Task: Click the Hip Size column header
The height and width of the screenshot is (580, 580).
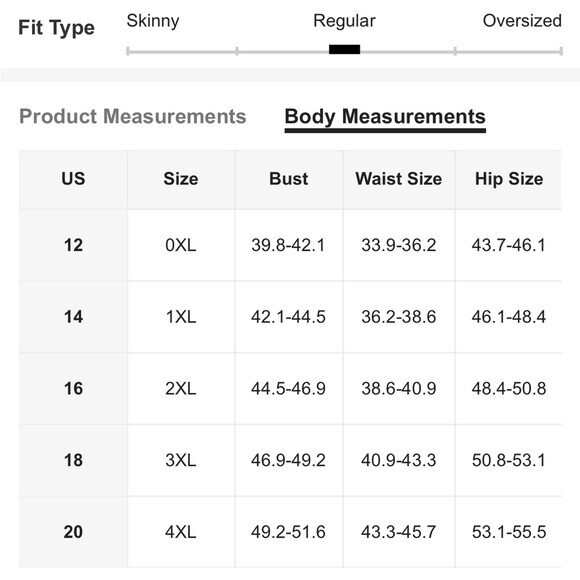Action: pos(509,179)
